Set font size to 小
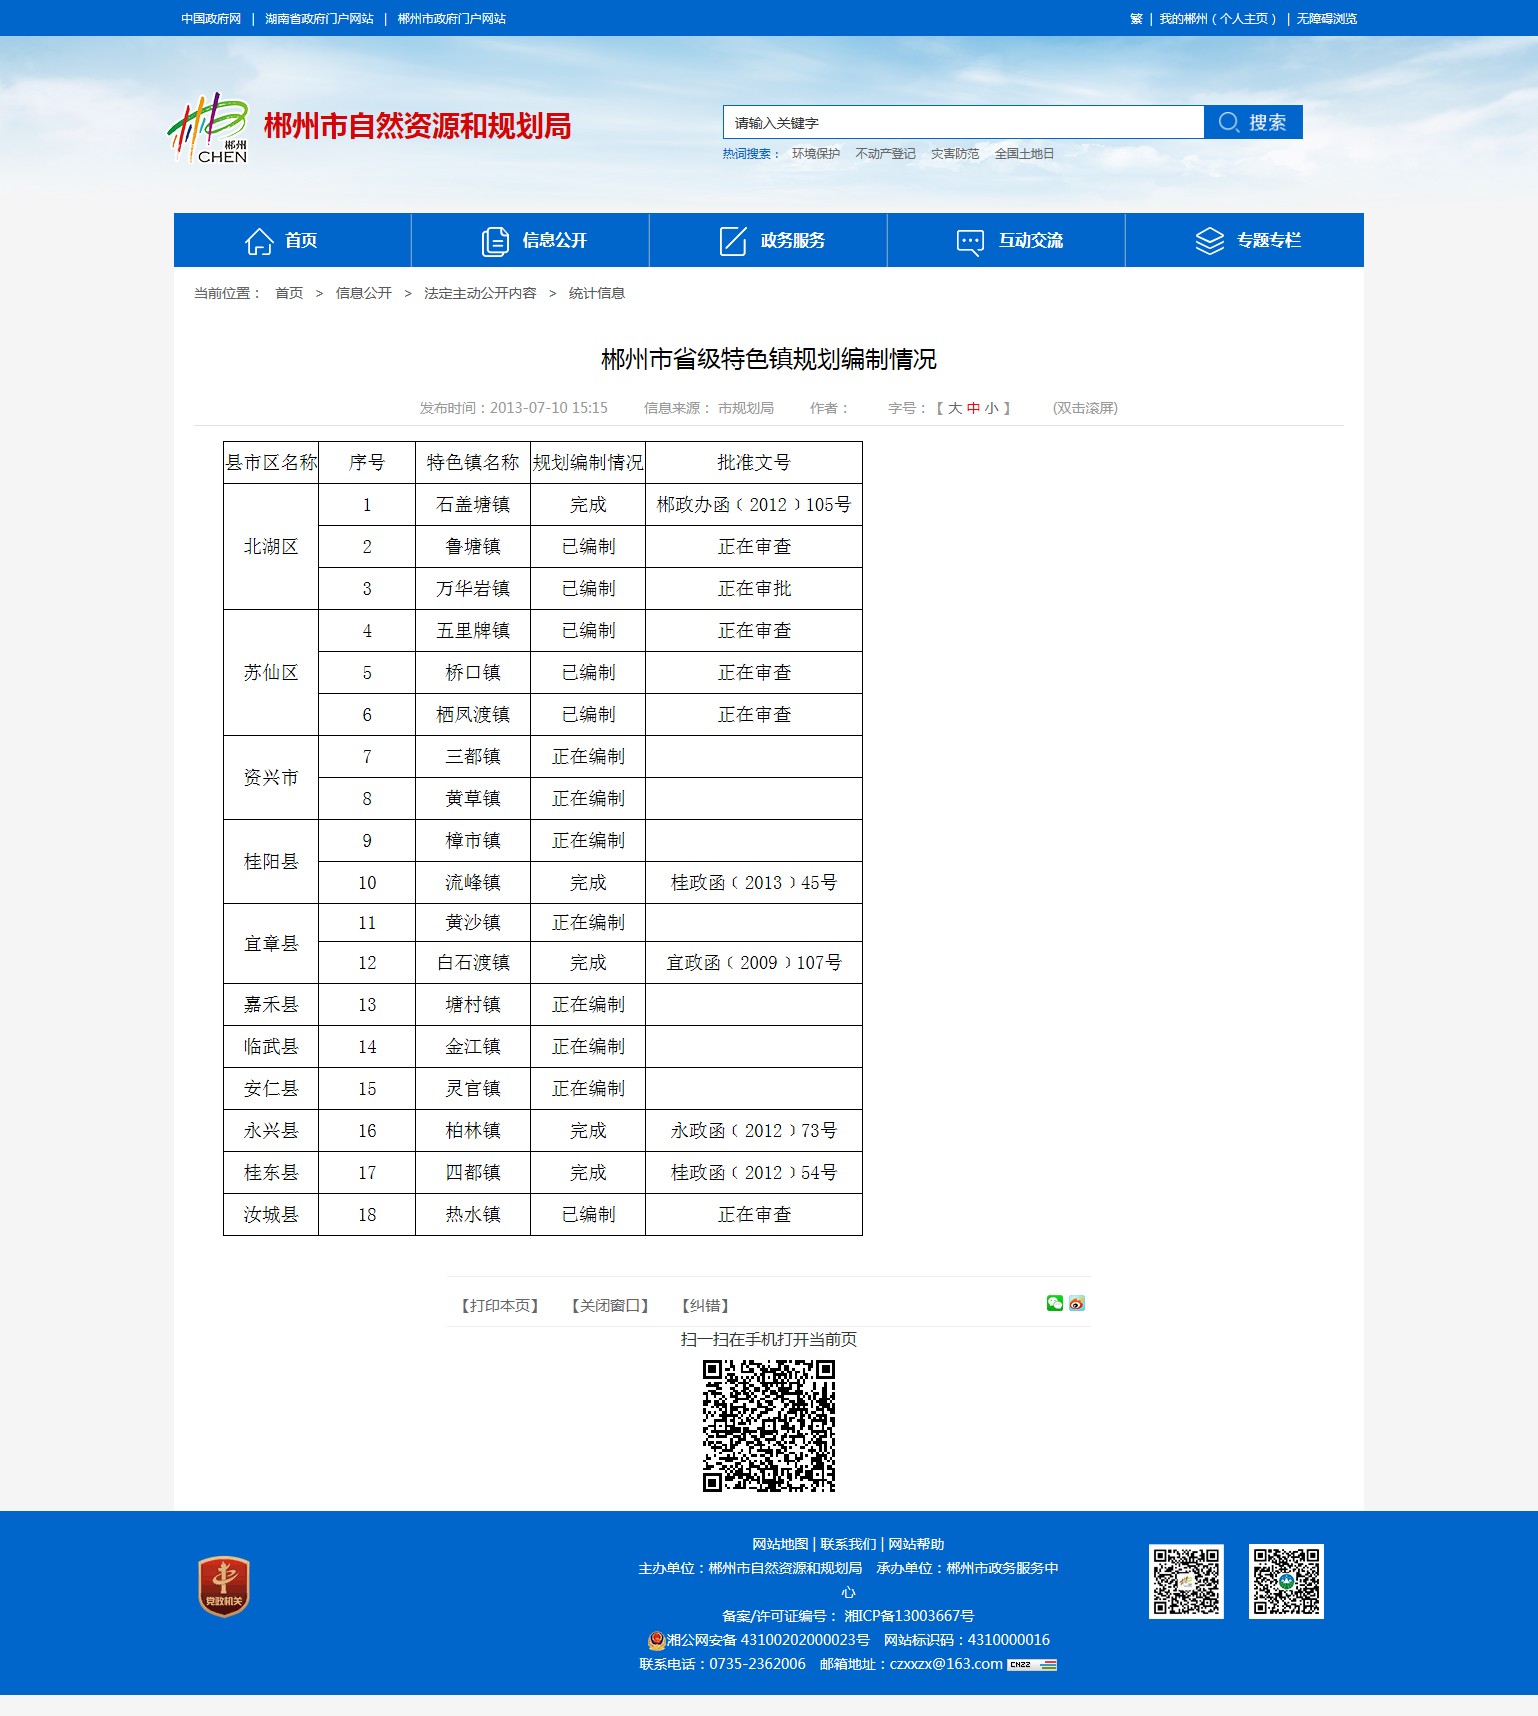 [x=991, y=408]
